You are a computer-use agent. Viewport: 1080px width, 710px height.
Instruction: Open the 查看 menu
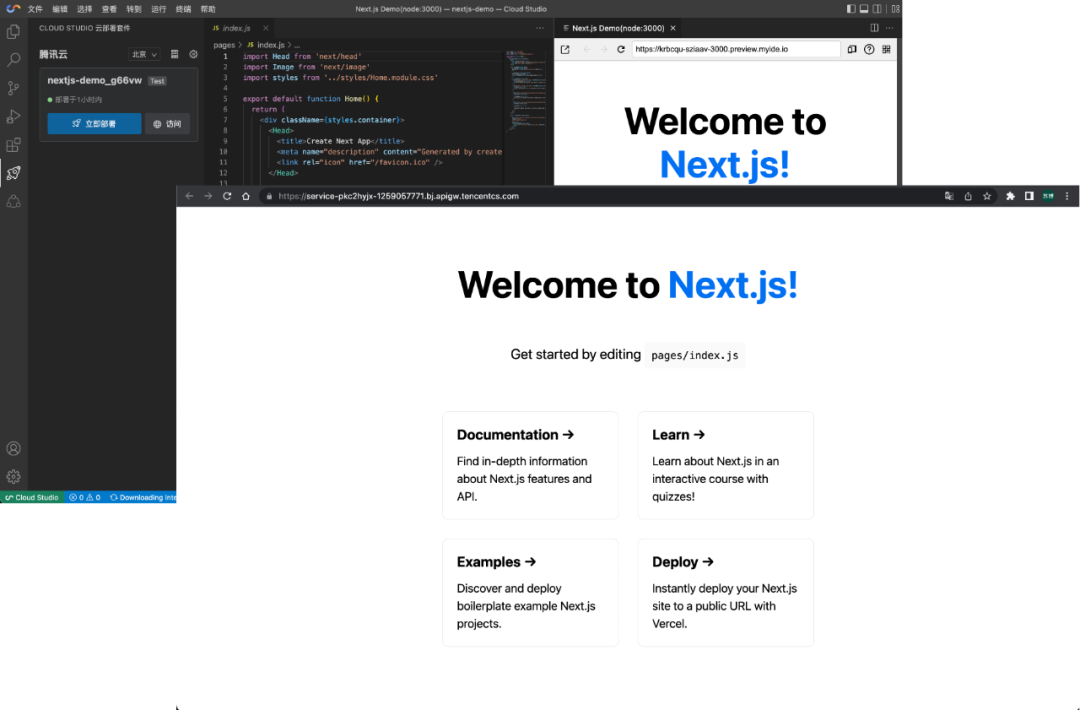(x=109, y=9)
